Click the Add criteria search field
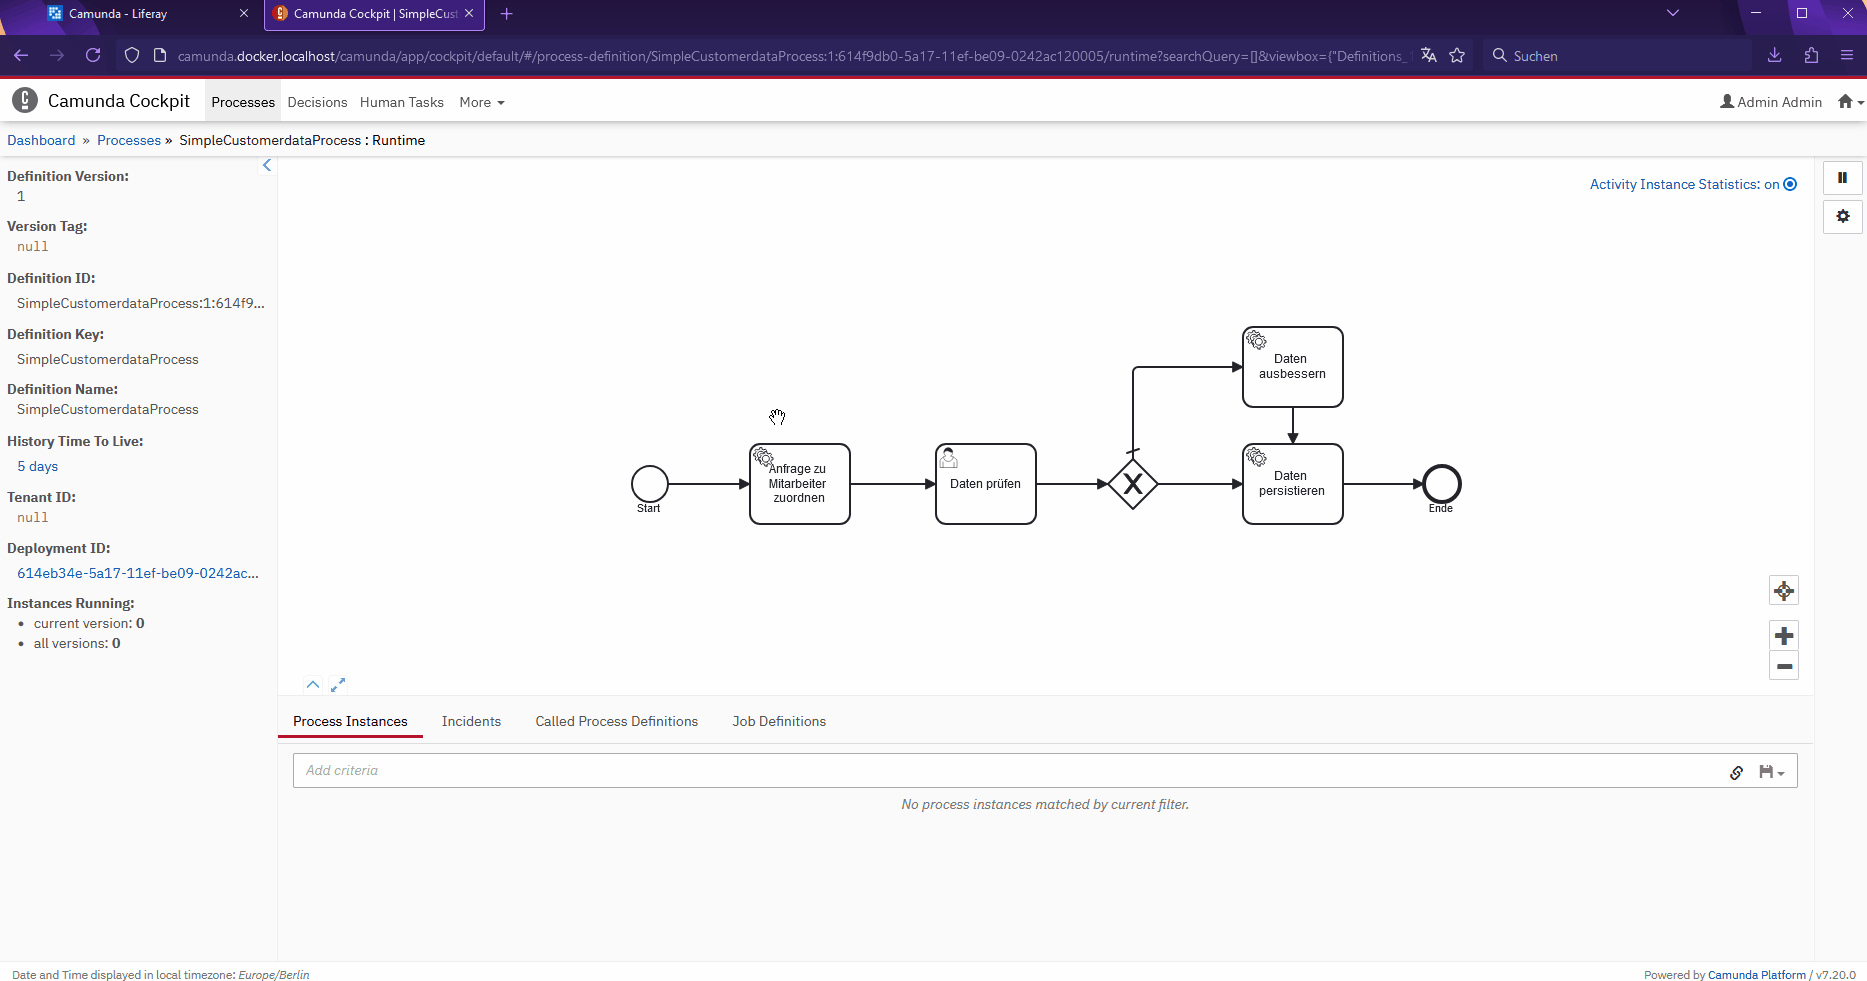Screen dimensions: 1867x981 point(1000,771)
